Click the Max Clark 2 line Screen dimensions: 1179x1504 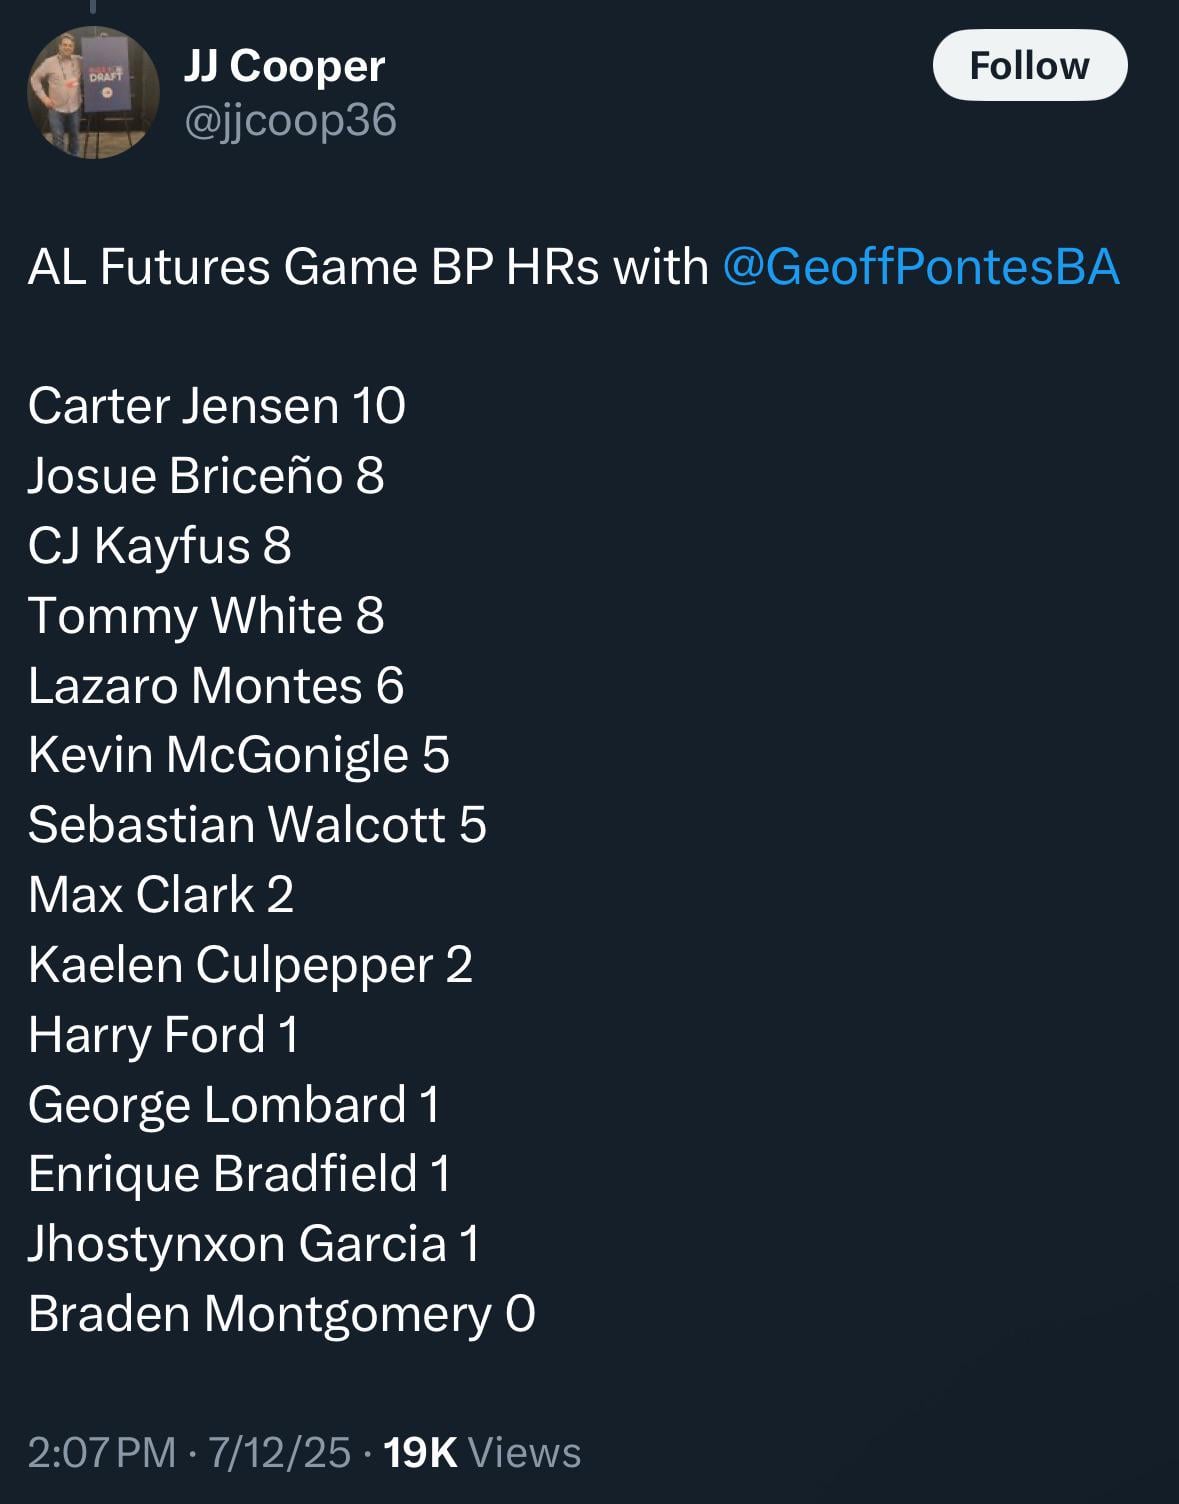(161, 895)
